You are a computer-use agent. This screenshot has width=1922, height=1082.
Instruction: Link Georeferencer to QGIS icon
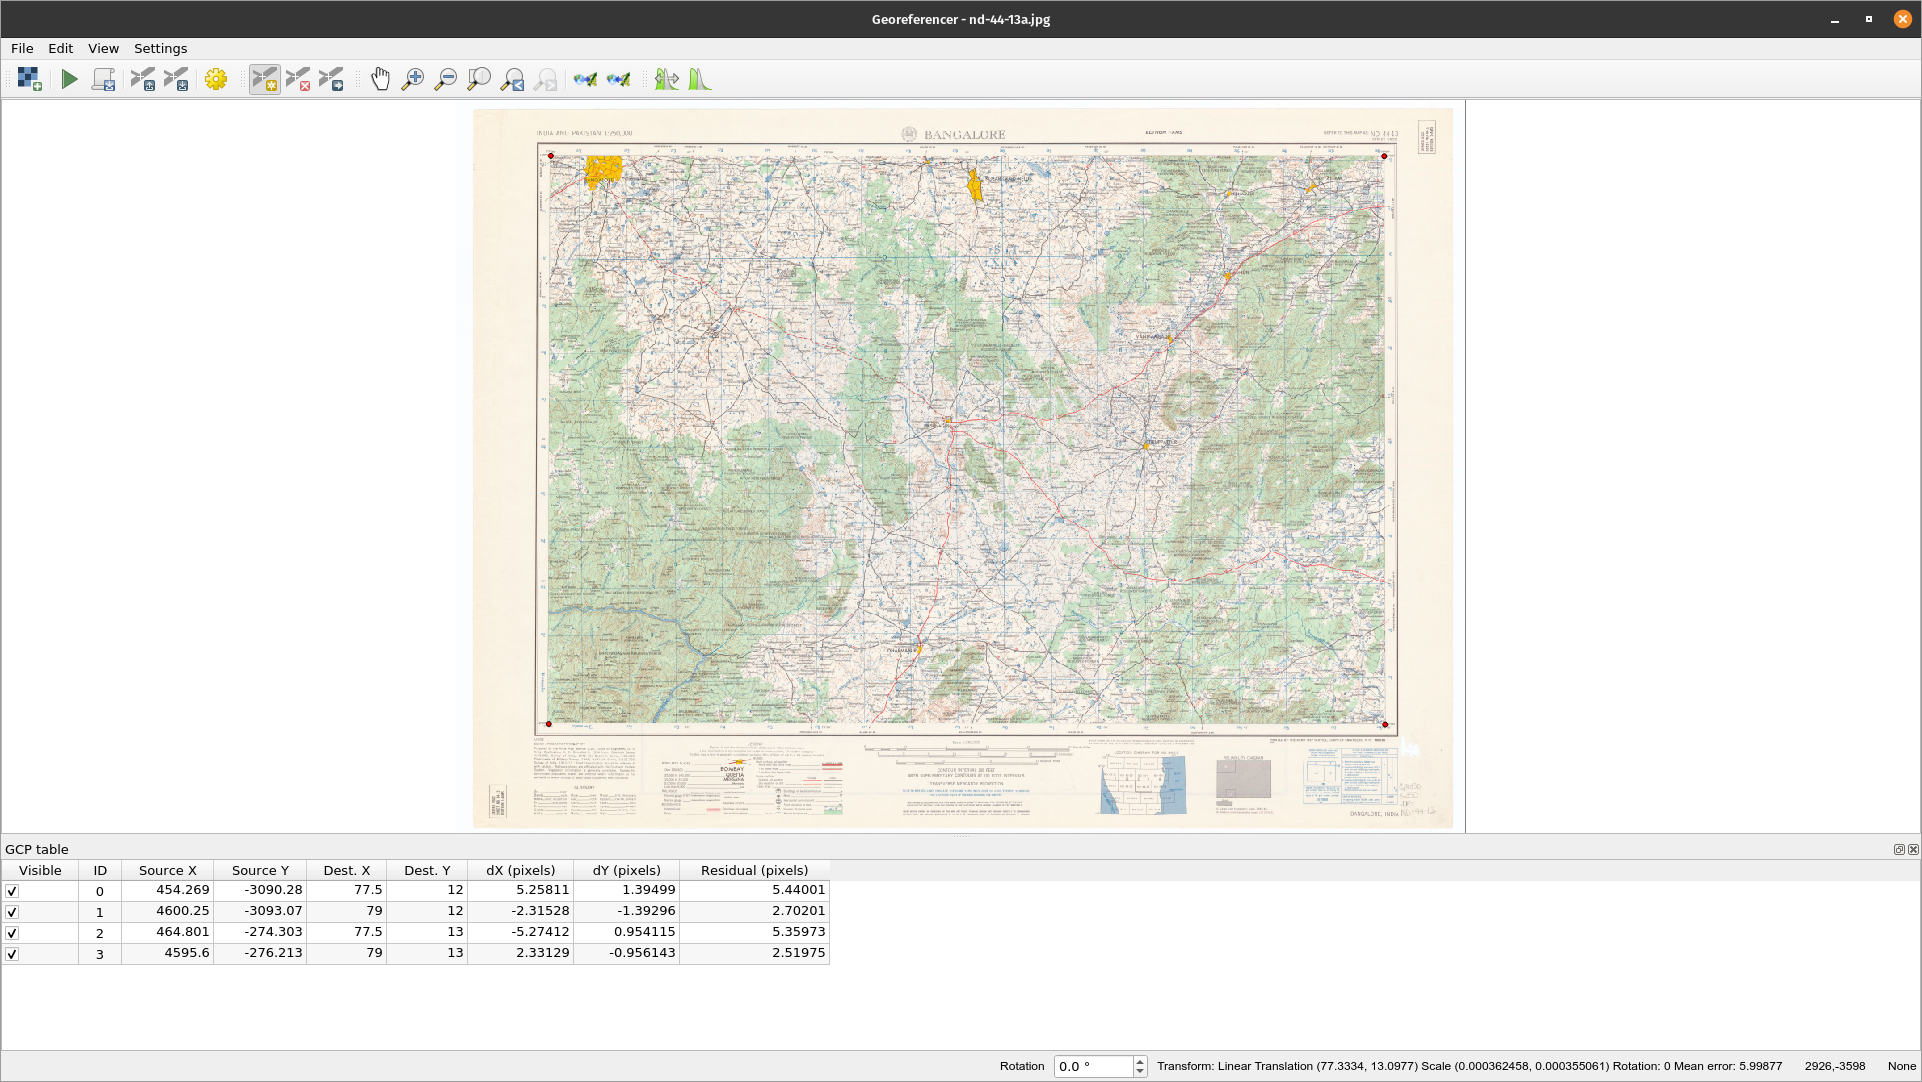(585, 79)
